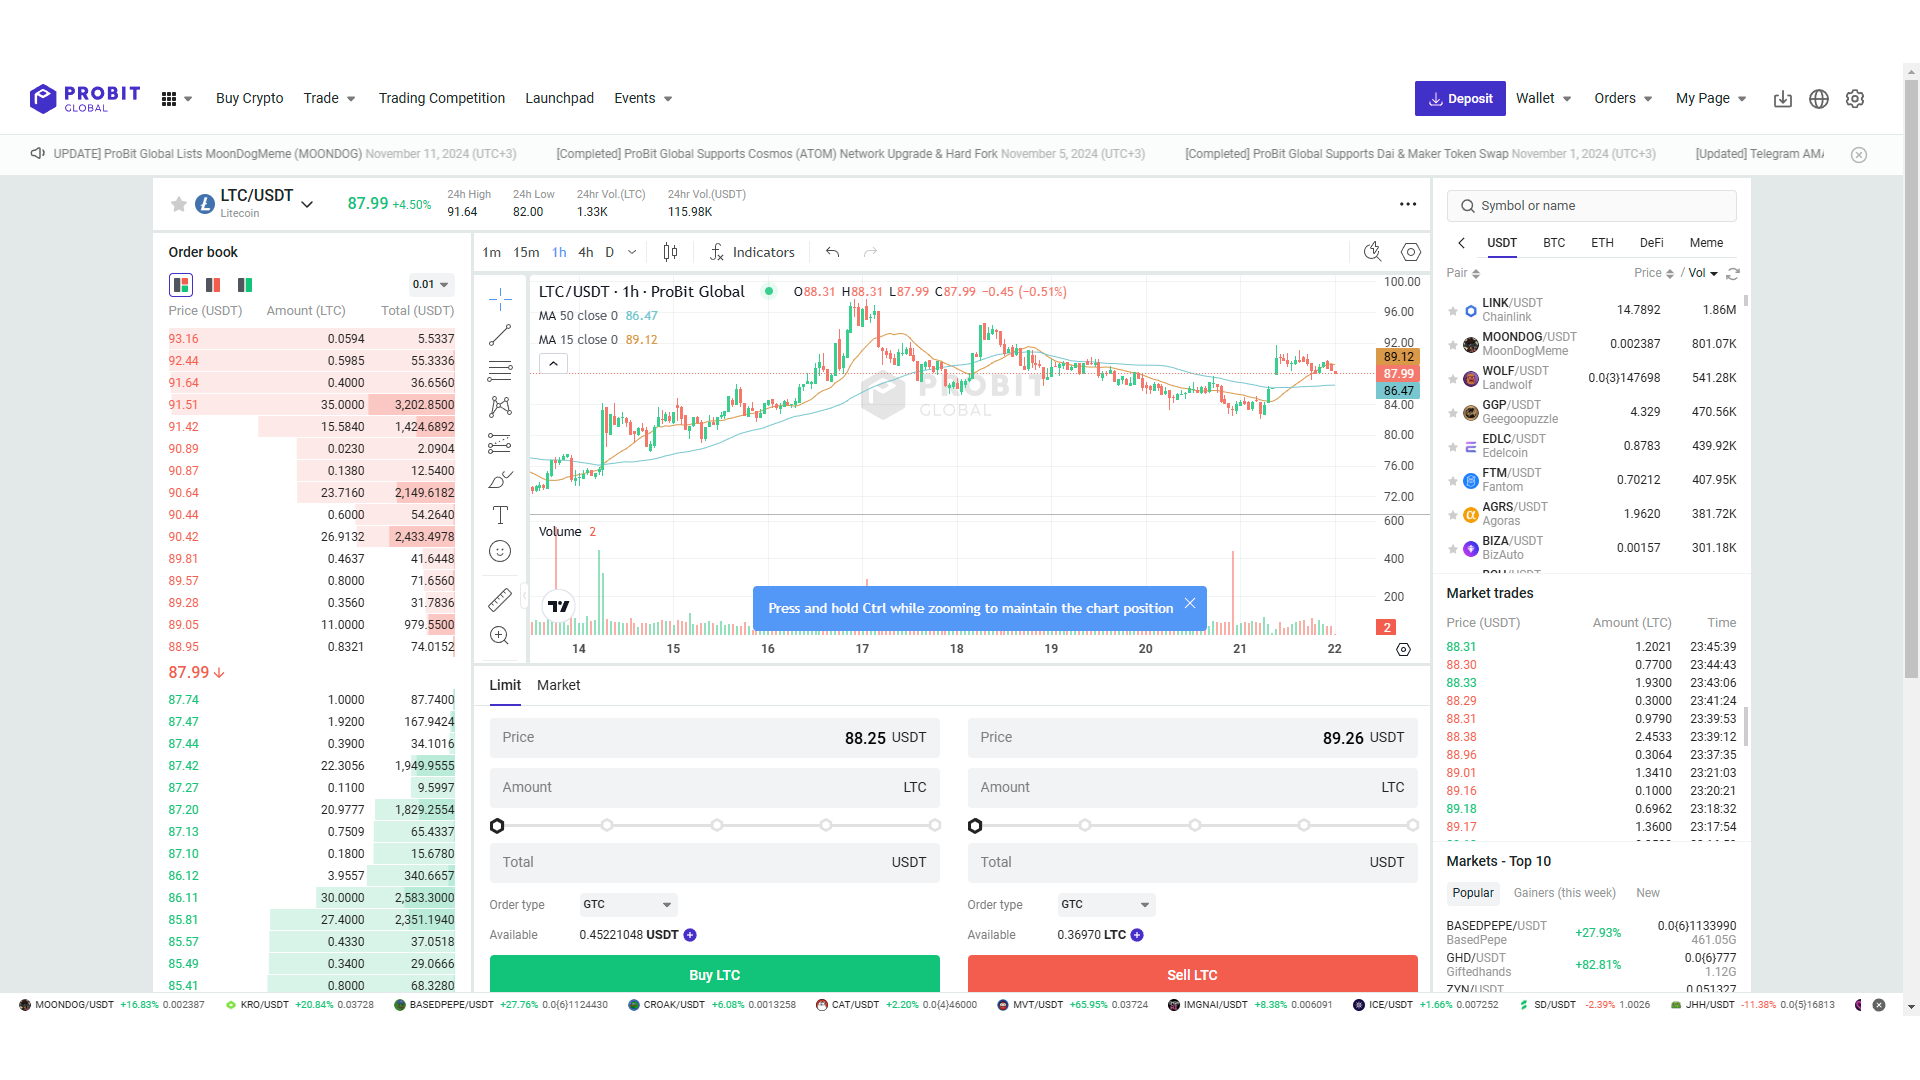Screen dimensions: 1920x1080
Task: Click the download app icon in header
Action: coord(1783,99)
